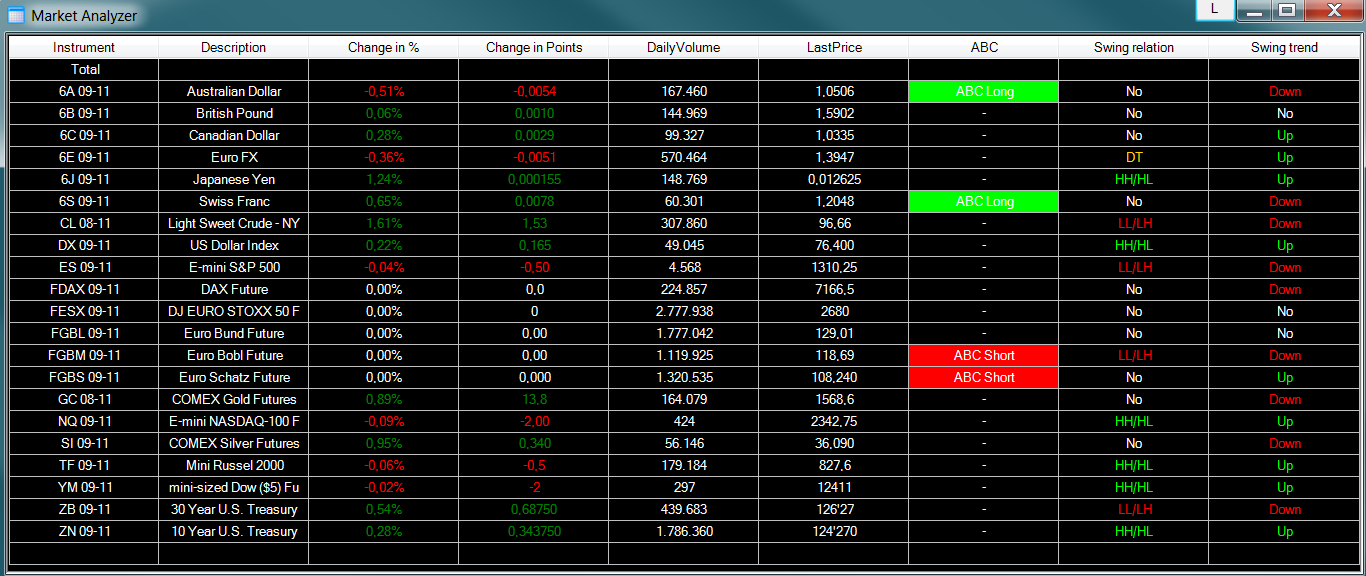Select the 6E 09-11 instrument cell

84,157
